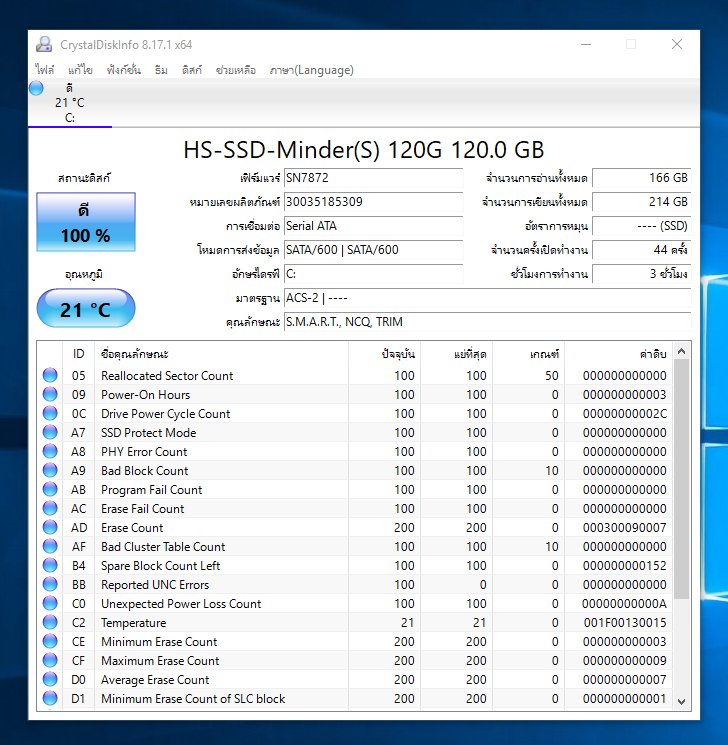Open the ภาษา(Language) menu
This screenshot has width=728, height=745.
tap(311, 70)
